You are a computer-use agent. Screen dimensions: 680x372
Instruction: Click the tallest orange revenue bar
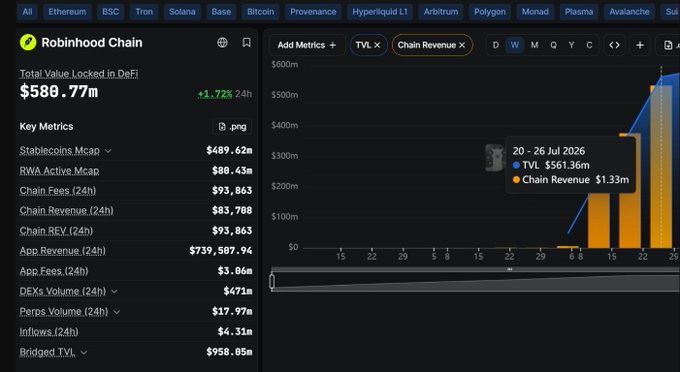(661, 167)
